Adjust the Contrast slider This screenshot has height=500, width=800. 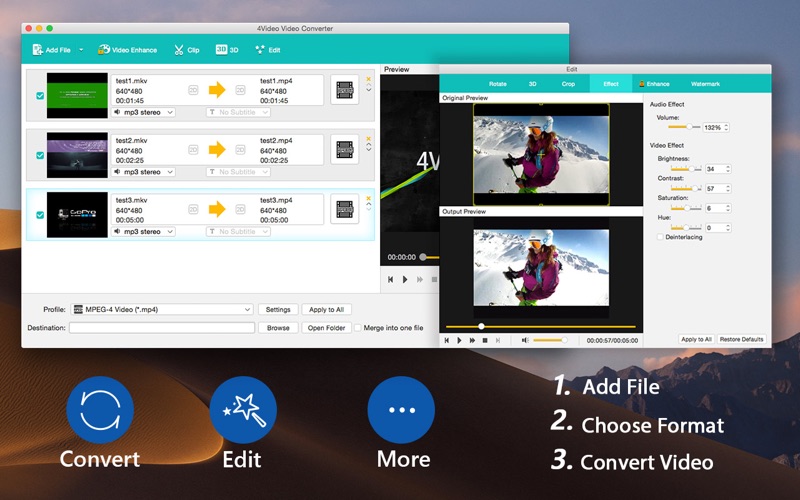pyautogui.click(x=686, y=188)
